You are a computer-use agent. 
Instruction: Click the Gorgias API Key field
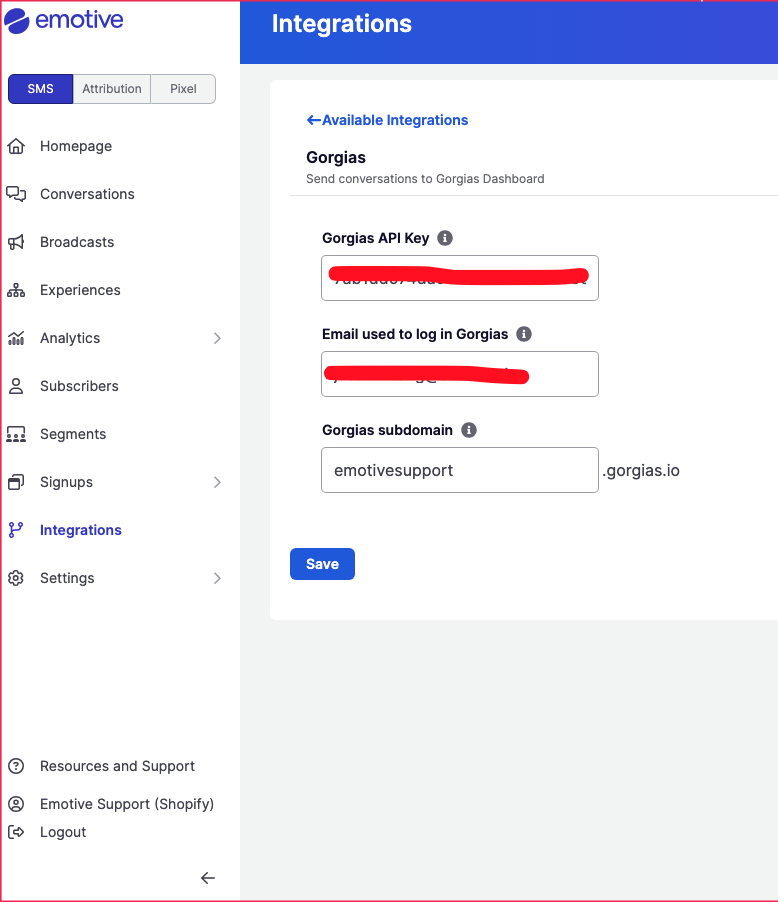click(x=460, y=278)
